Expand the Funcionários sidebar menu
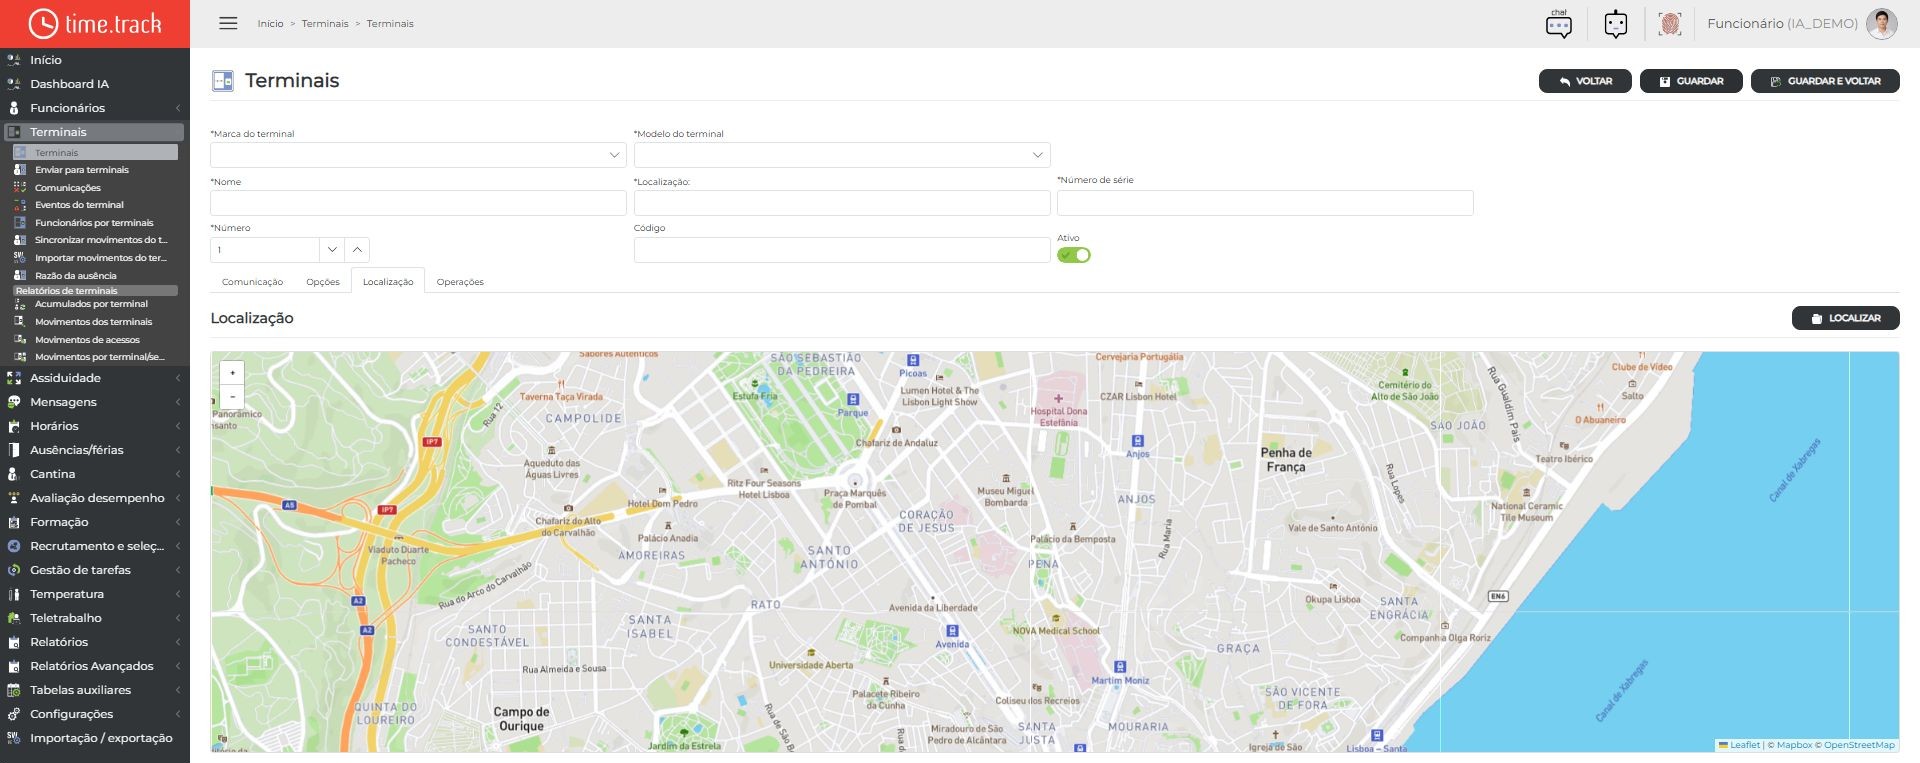This screenshot has width=1920, height=763. tap(95, 108)
